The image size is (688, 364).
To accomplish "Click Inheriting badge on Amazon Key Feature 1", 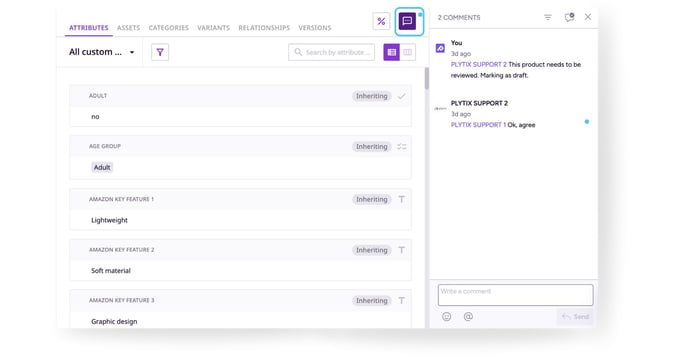I will [x=372, y=199].
